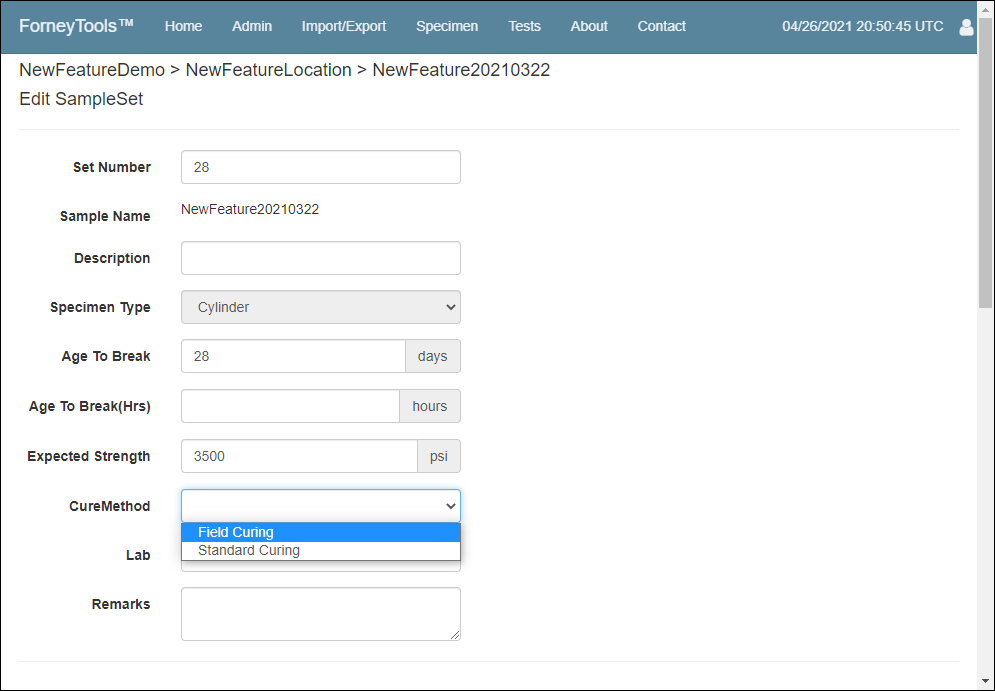
Task: Click the ForneyTools brand logo
Action: coord(76,26)
